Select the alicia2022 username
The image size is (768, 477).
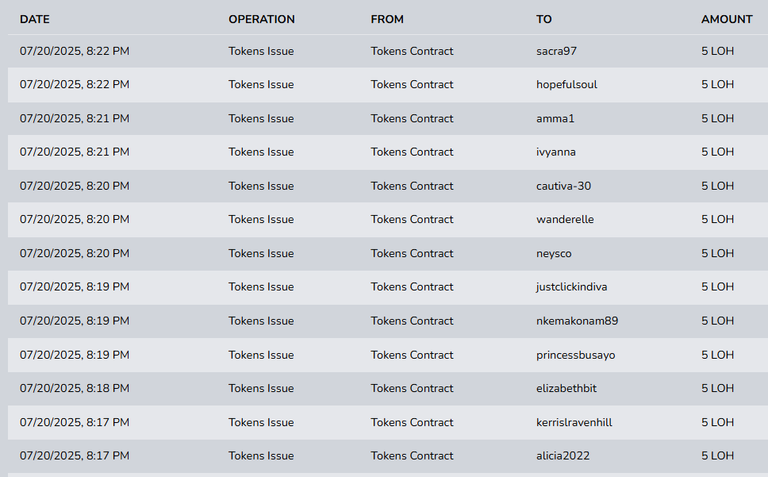[563, 456]
